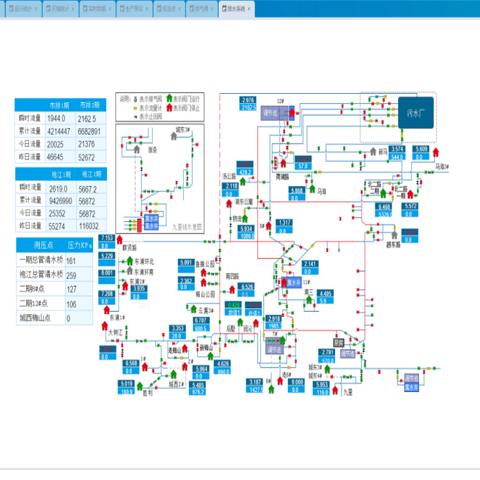The height and width of the screenshot is (480, 480).
Task: Switch to the first tab in the tab bar
Action: (23, 9)
